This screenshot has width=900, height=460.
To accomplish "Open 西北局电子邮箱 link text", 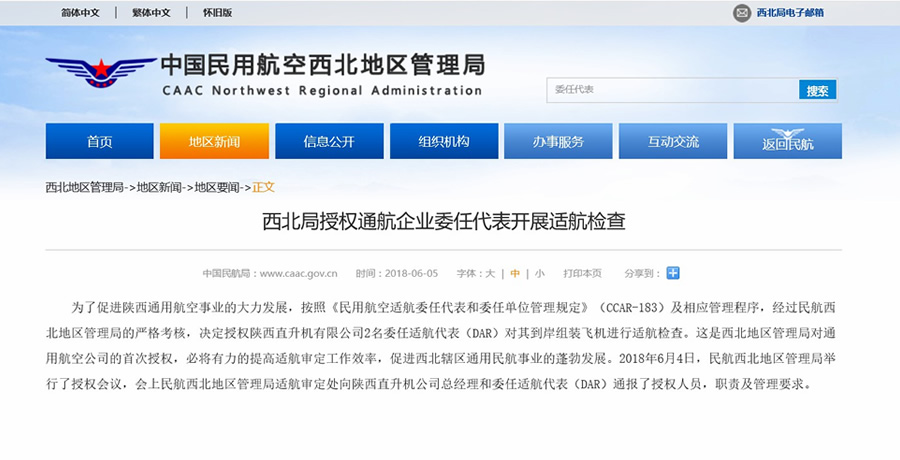I will (x=790, y=13).
